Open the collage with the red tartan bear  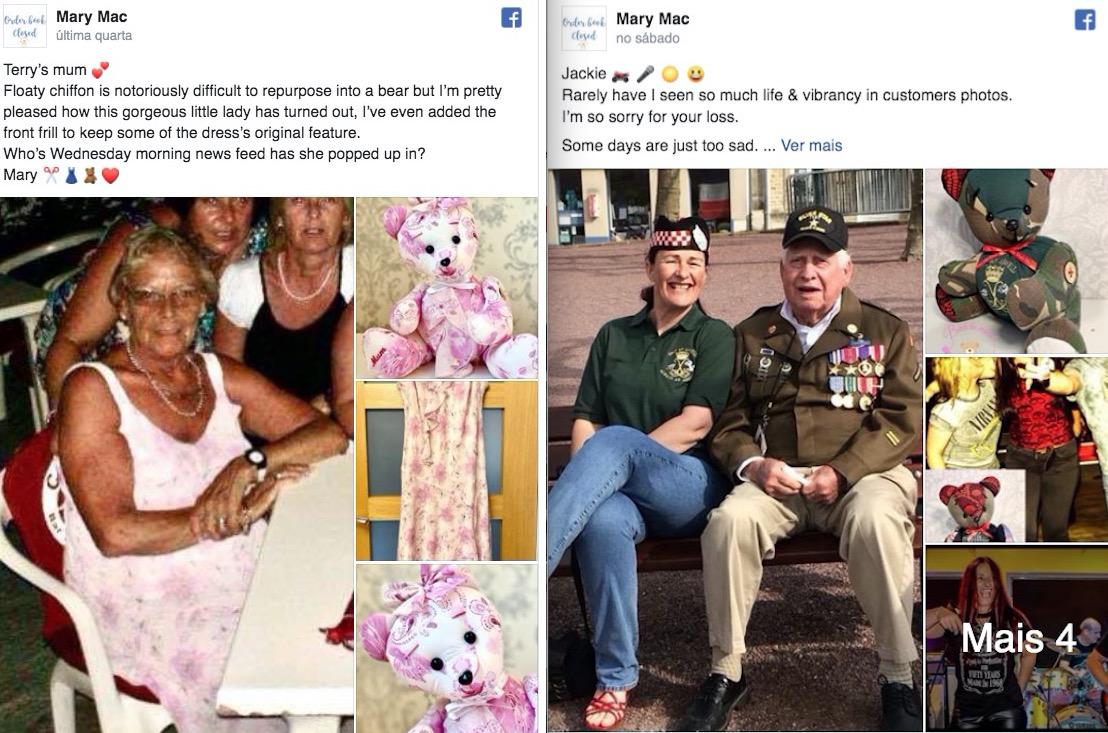click(x=1017, y=450)
